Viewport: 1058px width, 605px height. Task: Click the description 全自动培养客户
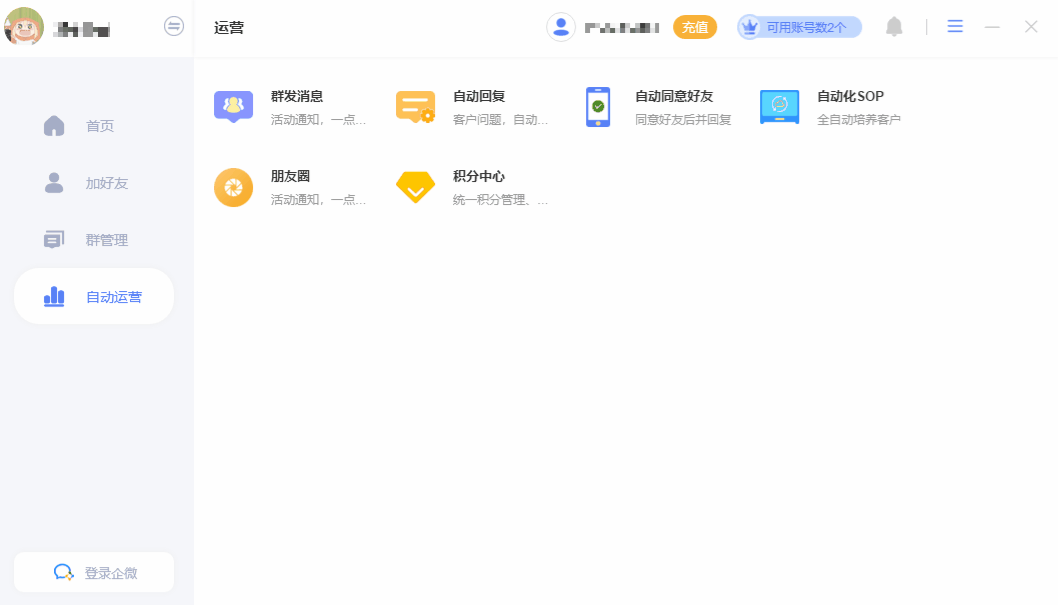click(859, 119)
